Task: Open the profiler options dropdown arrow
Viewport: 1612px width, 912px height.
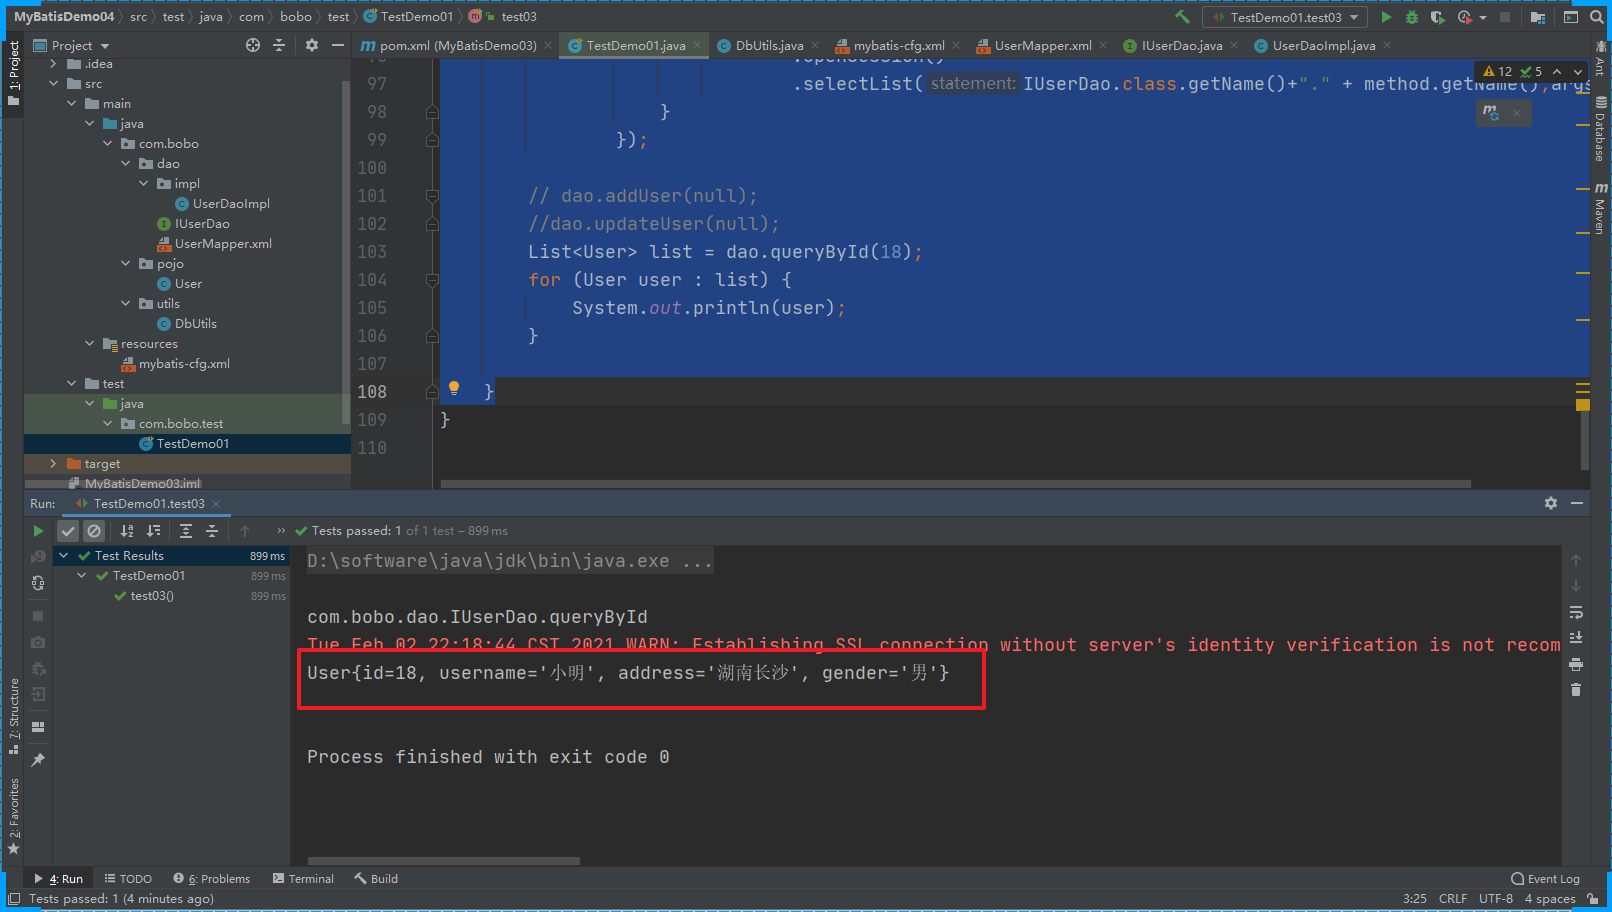Action: coord(1482,18)
